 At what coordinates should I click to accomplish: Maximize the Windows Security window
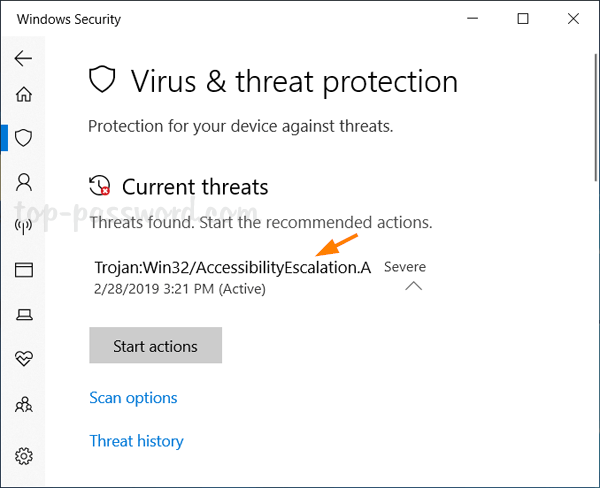(x=523, y=19)
